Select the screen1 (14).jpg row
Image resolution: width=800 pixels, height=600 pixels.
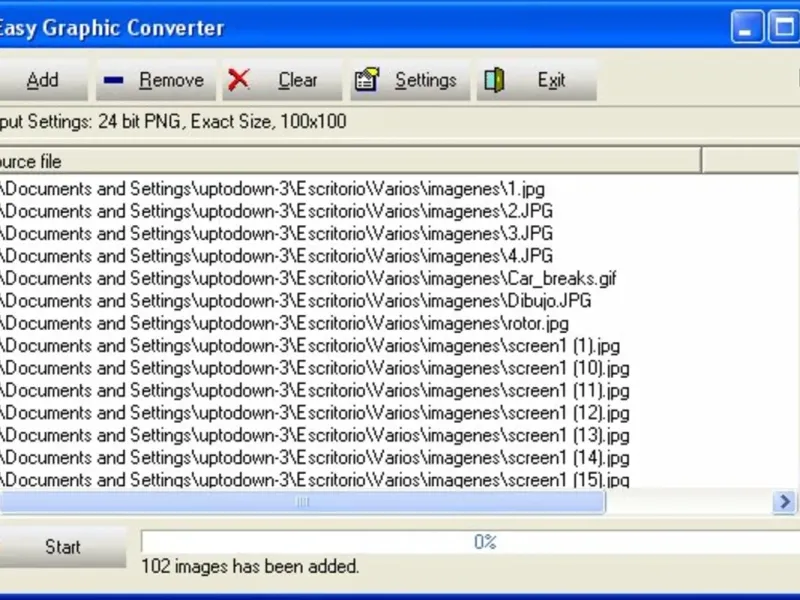coord(315,458)
